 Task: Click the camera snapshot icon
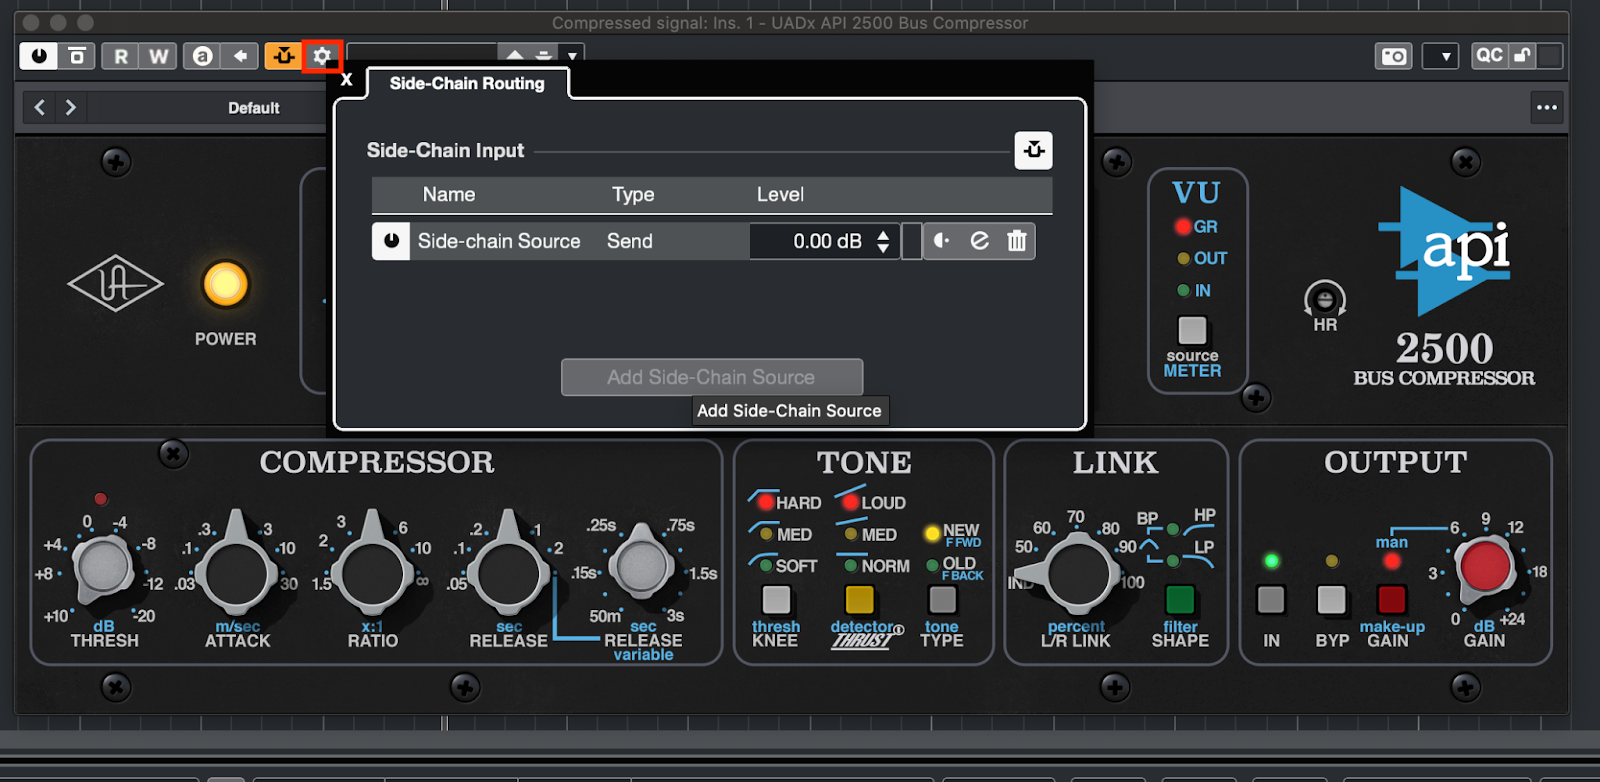click(x=1394, y=56)
